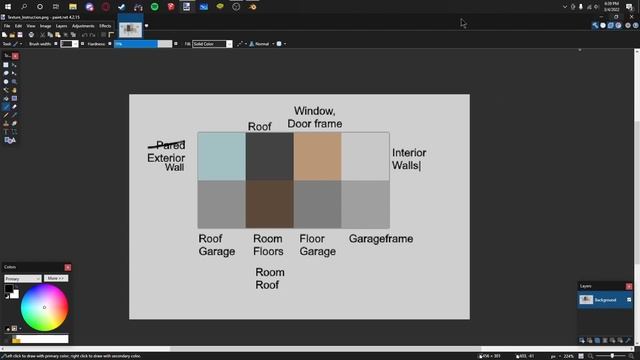Click the More >> button in Colors
640x360 pixels.
[x=56, y=278]
